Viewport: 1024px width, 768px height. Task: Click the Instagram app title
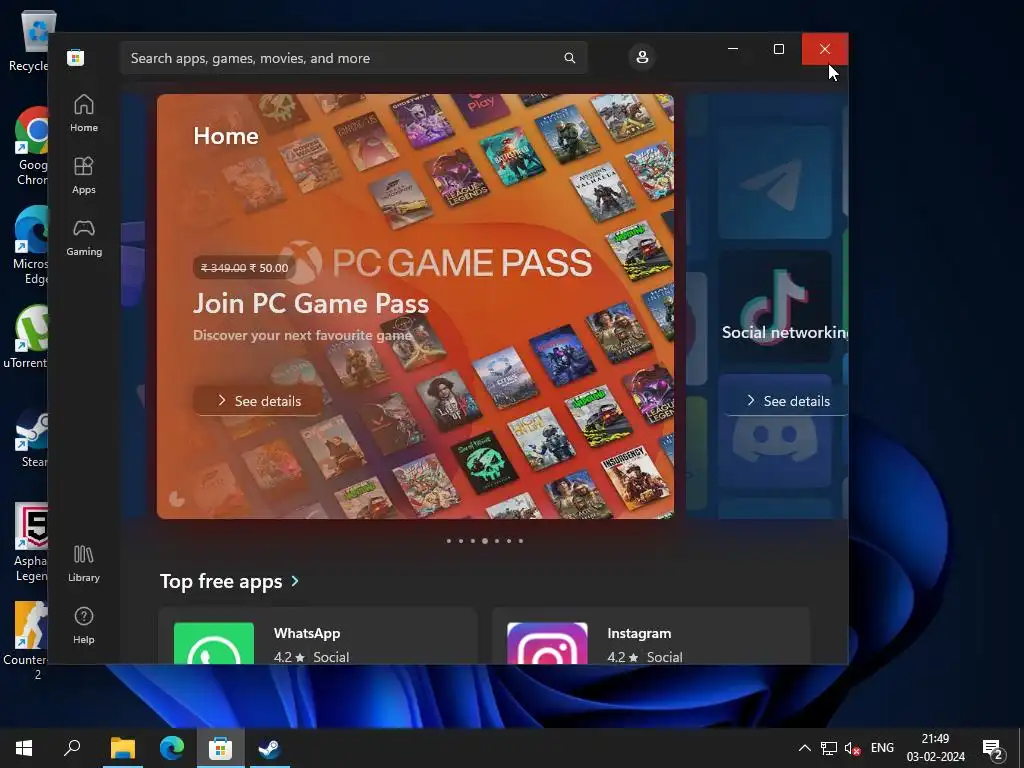(x=639, y=633)
